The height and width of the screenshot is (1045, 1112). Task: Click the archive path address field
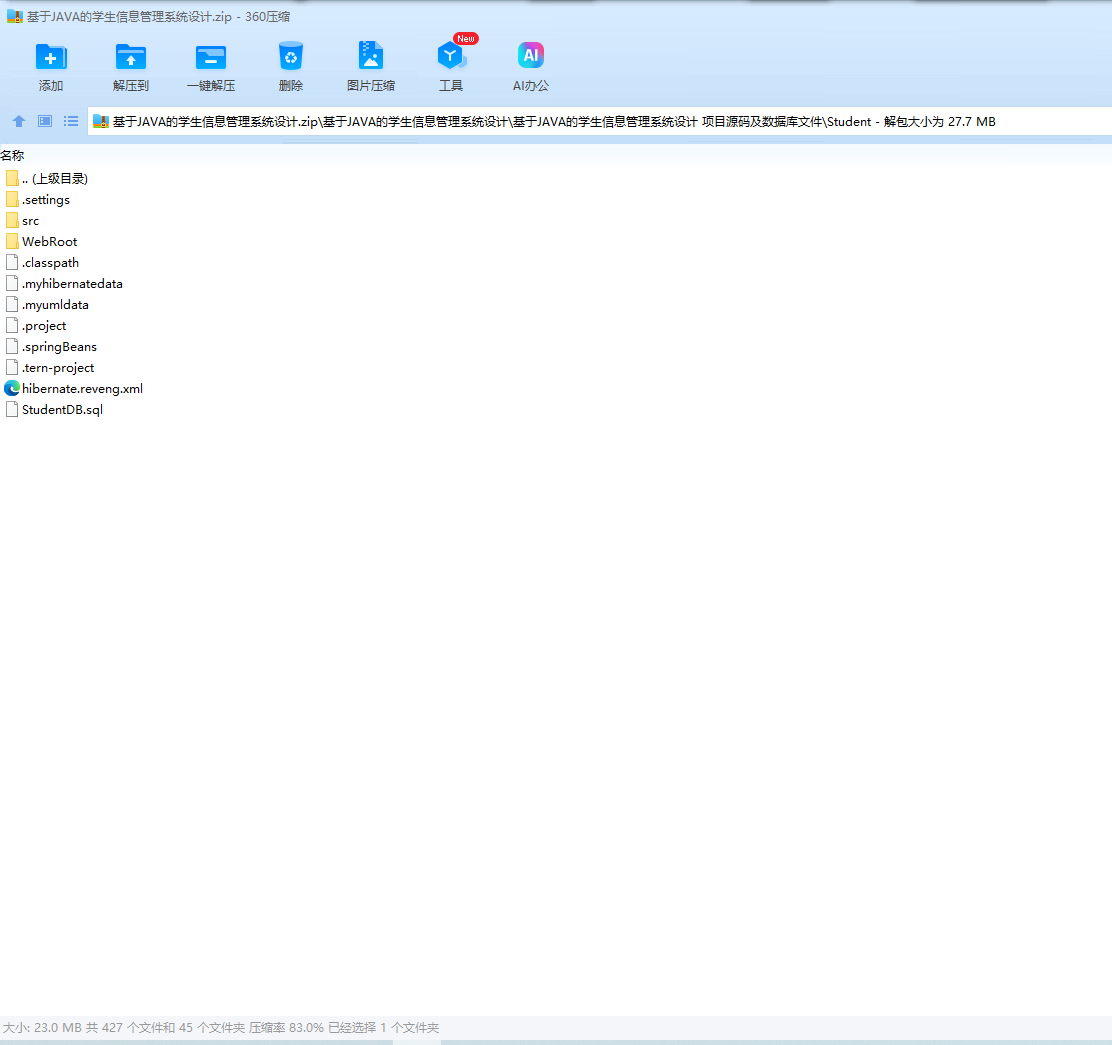[x=599, y=121]
